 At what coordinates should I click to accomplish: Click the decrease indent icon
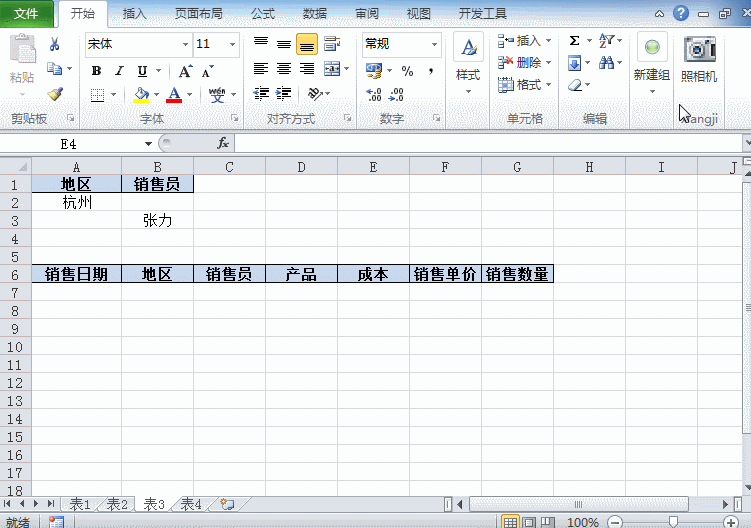pyautogui.click(x=261, y=93)
